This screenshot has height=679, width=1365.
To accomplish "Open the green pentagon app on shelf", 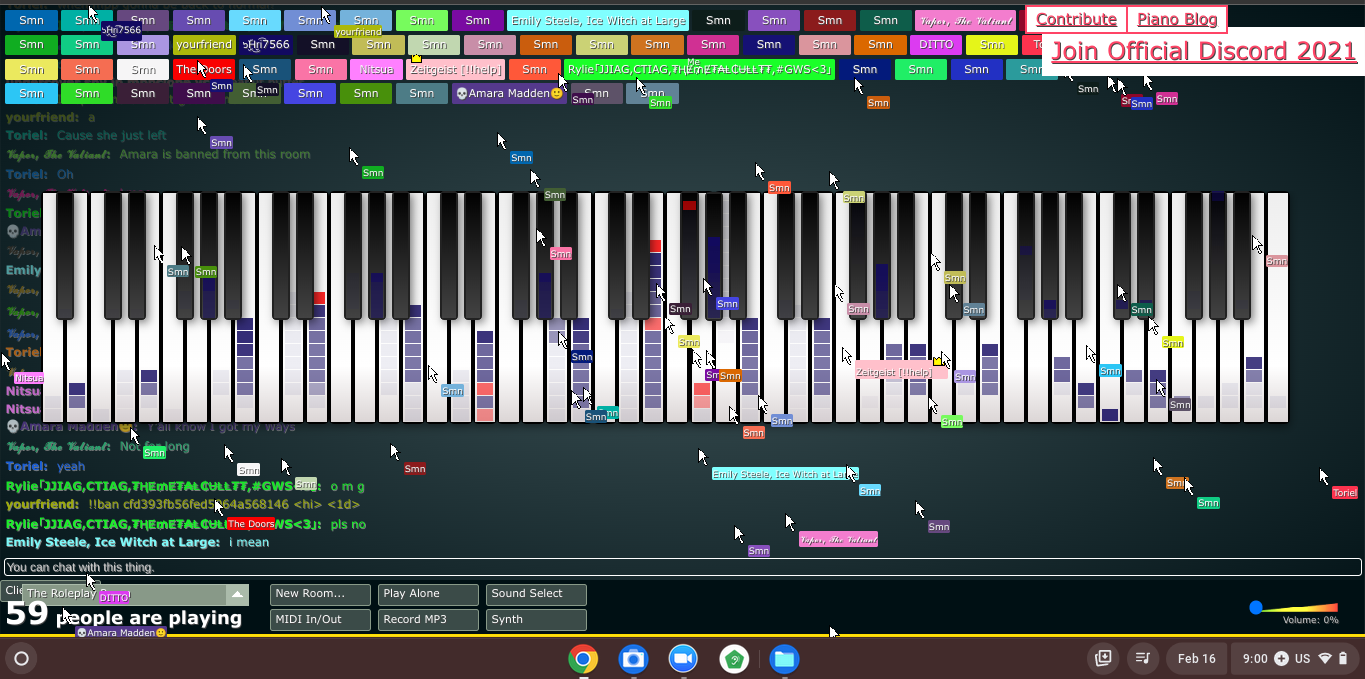I will 734,659.
